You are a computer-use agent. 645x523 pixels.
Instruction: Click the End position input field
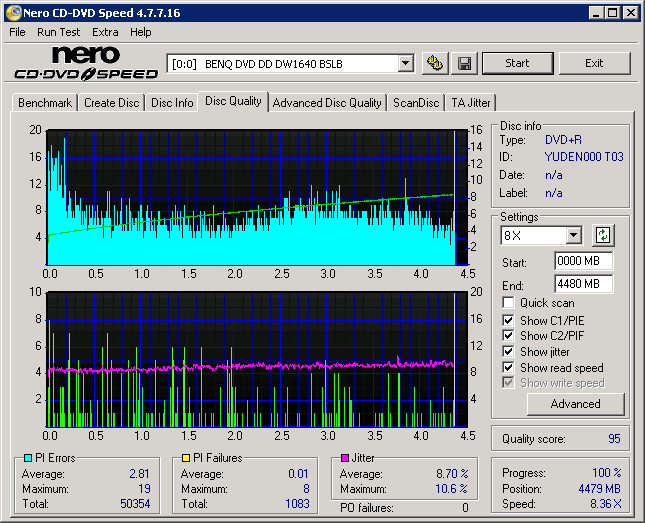583,283
